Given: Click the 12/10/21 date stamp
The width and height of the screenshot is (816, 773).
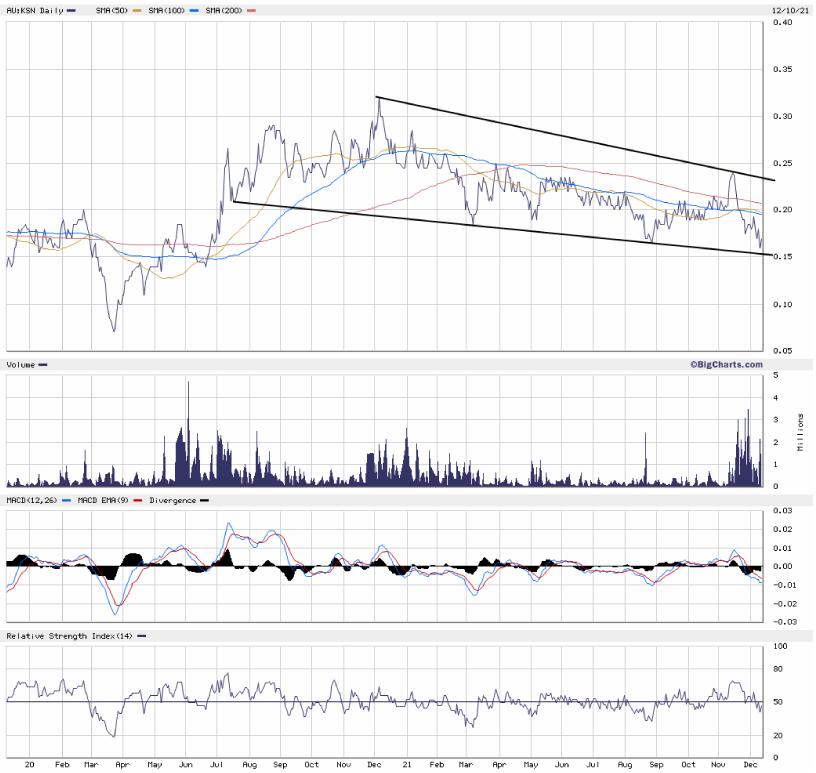Looking at the screenshot, I should pyautogui.click(x=789, y=10).
